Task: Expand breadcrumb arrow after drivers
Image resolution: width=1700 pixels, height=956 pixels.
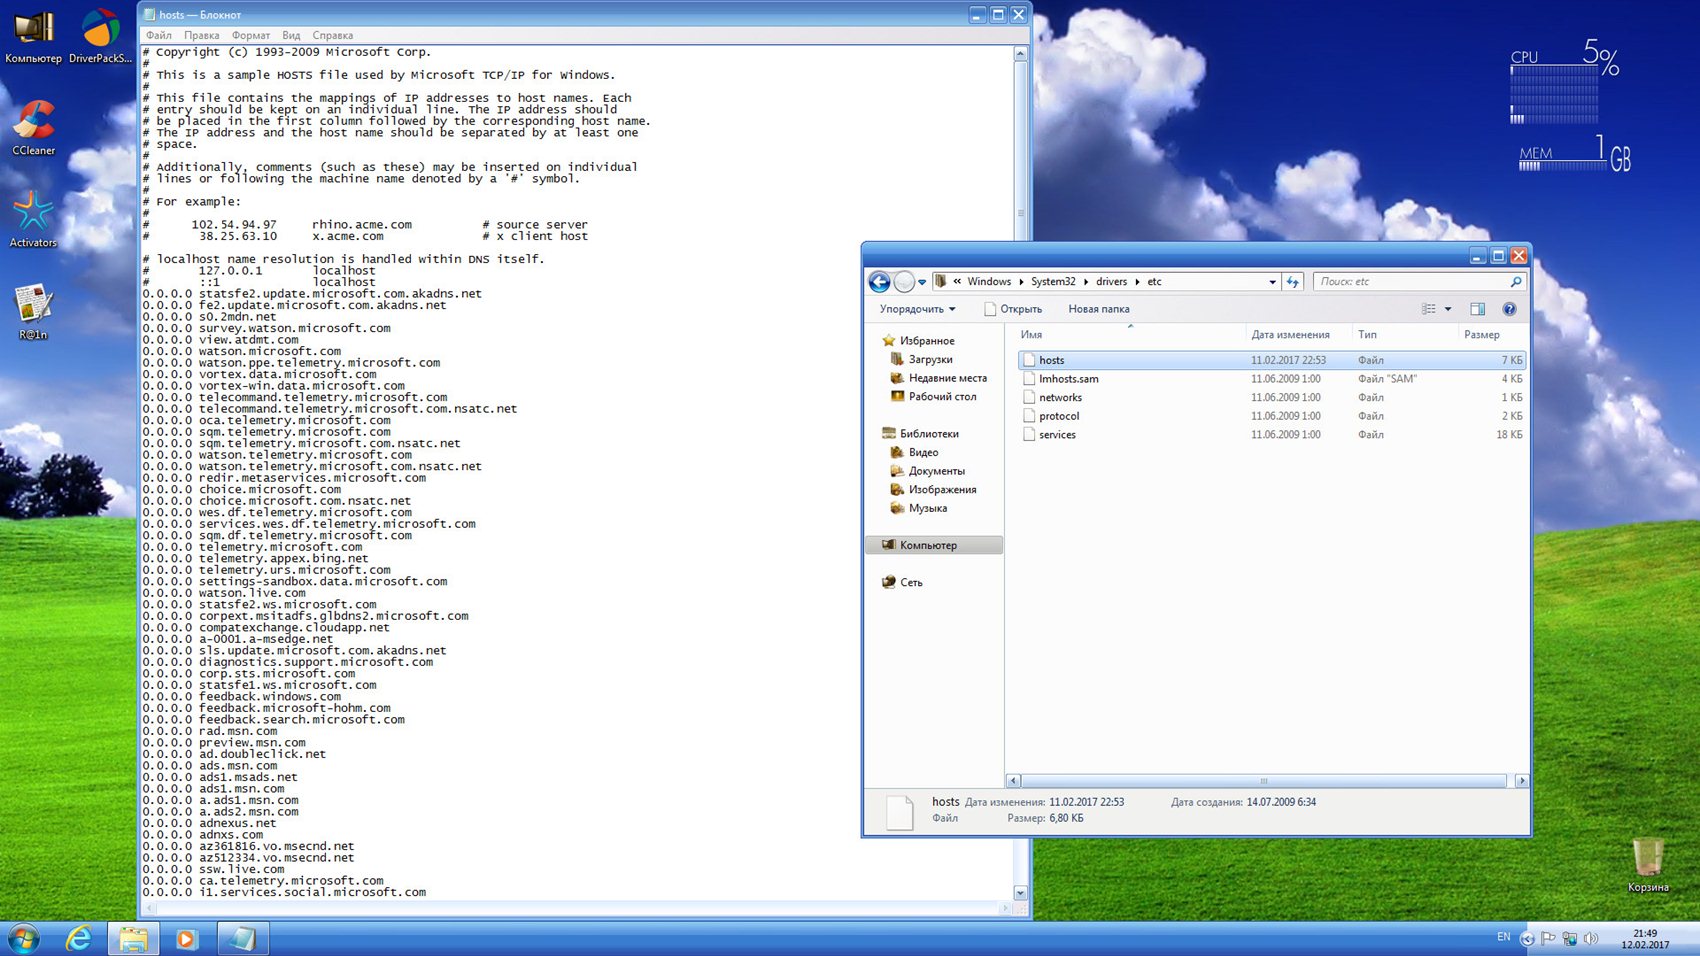Action: pos(1137,282)
